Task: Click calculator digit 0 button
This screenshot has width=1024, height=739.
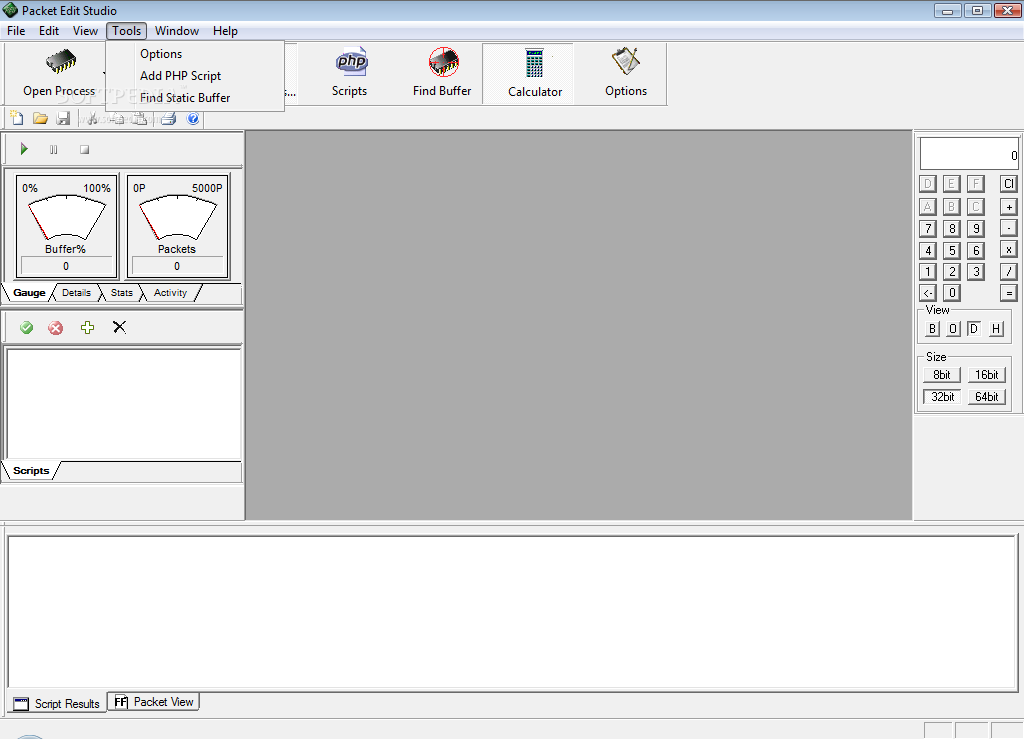Action: (952, 292)
